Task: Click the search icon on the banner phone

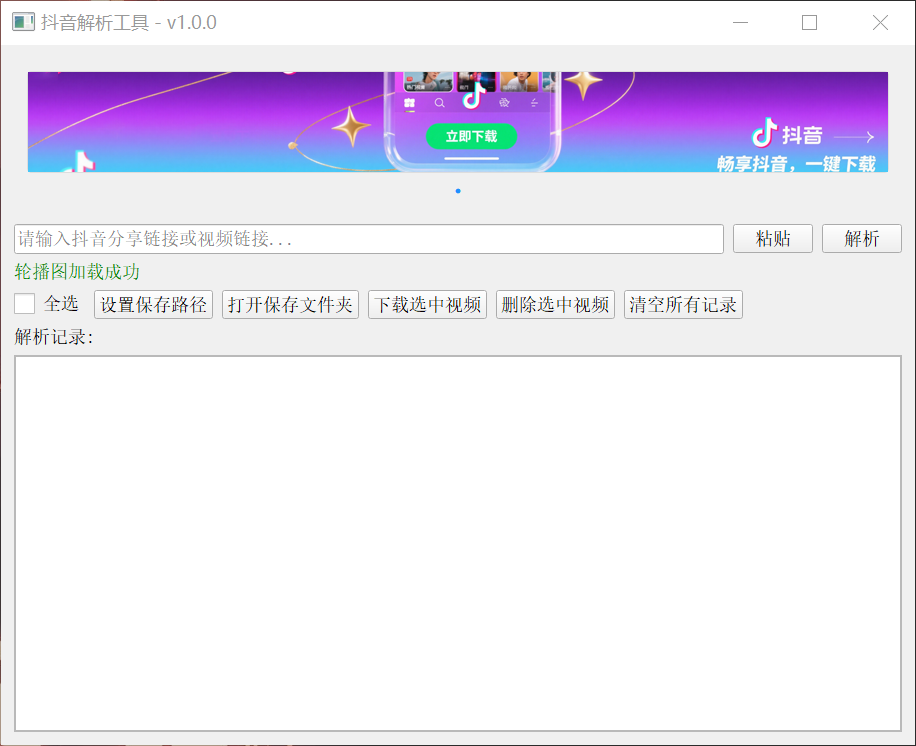Action: [439, 103]
